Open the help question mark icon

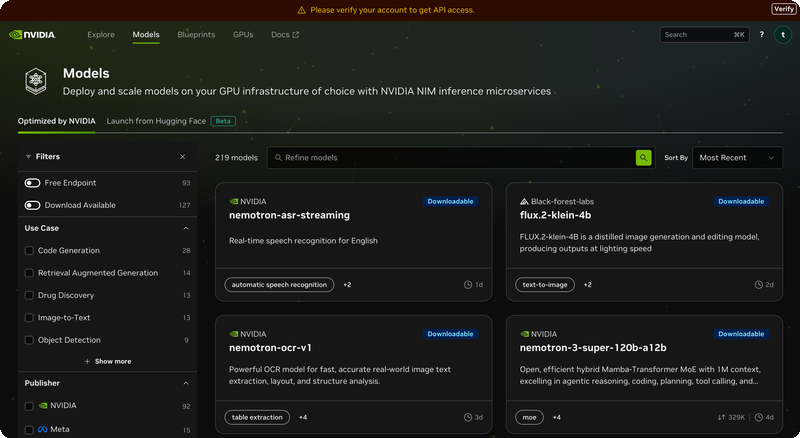pyautogui.click(x=762, y=35)
